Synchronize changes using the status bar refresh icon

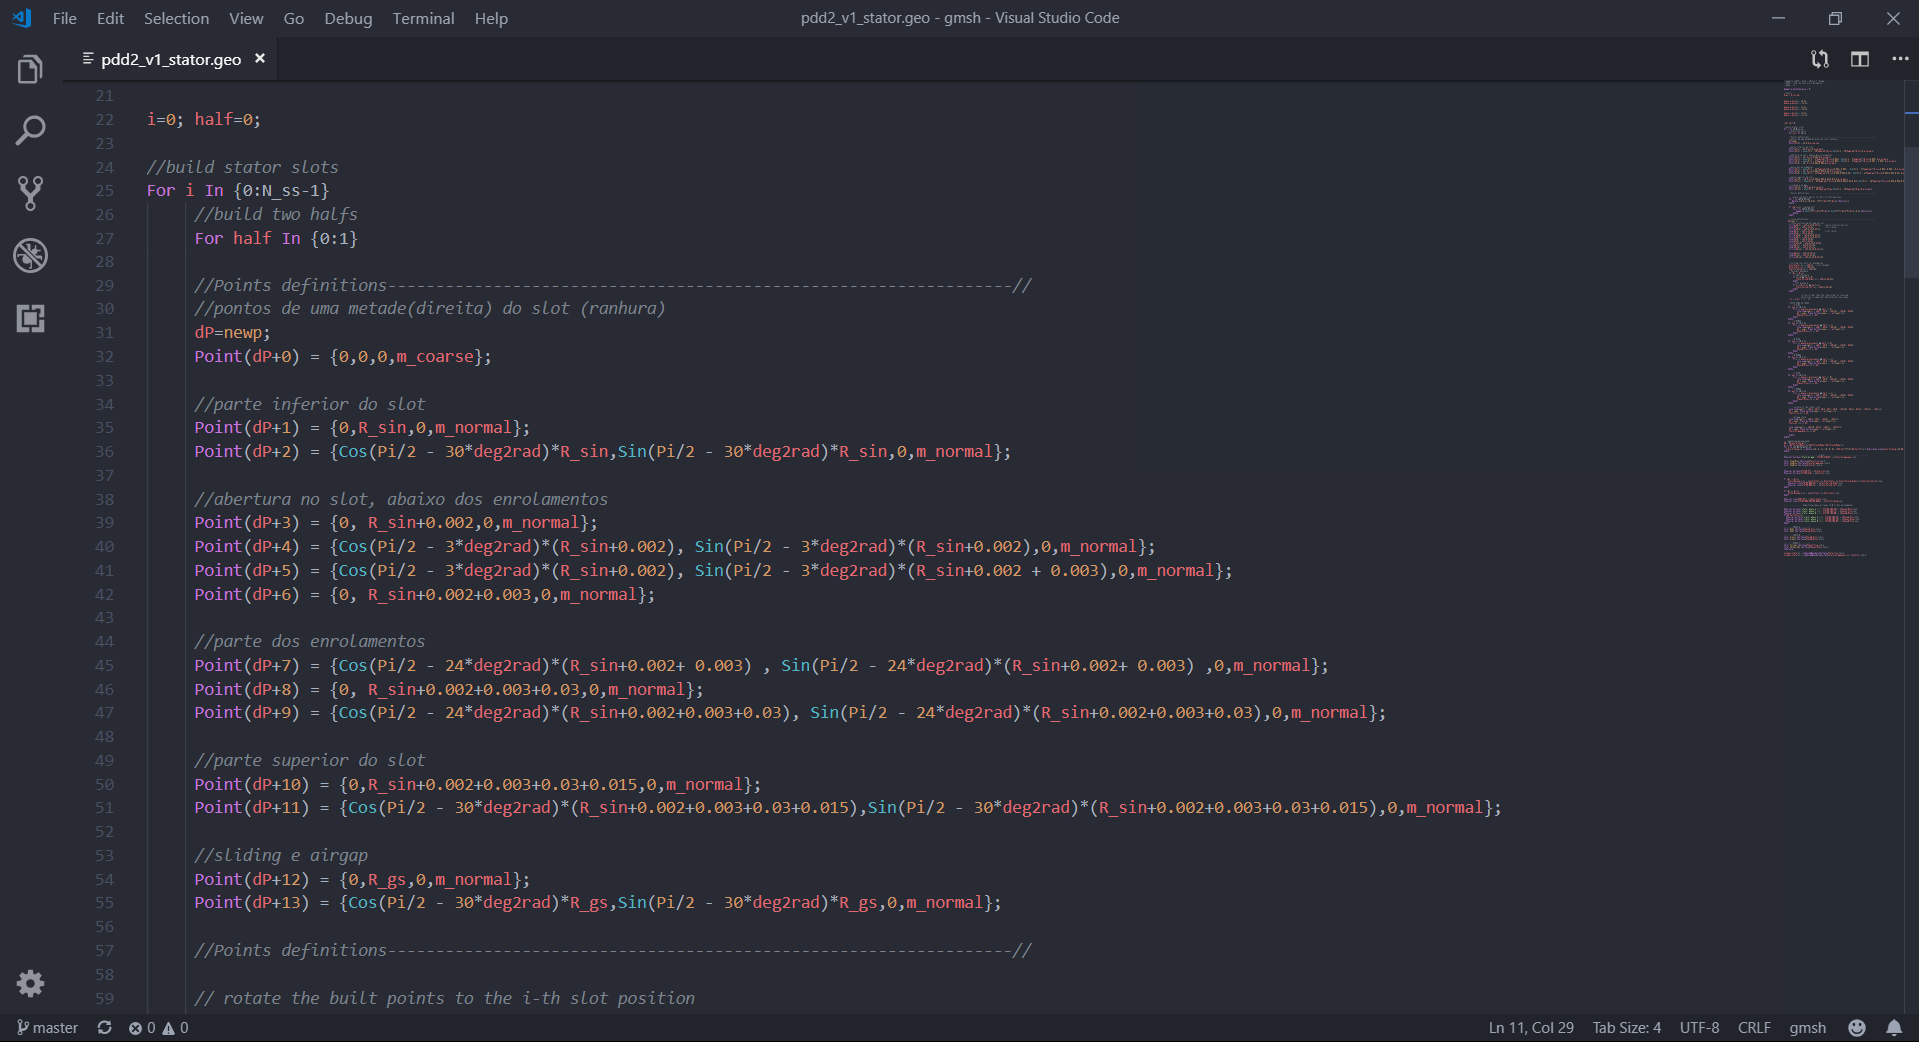click(104, 1027)
